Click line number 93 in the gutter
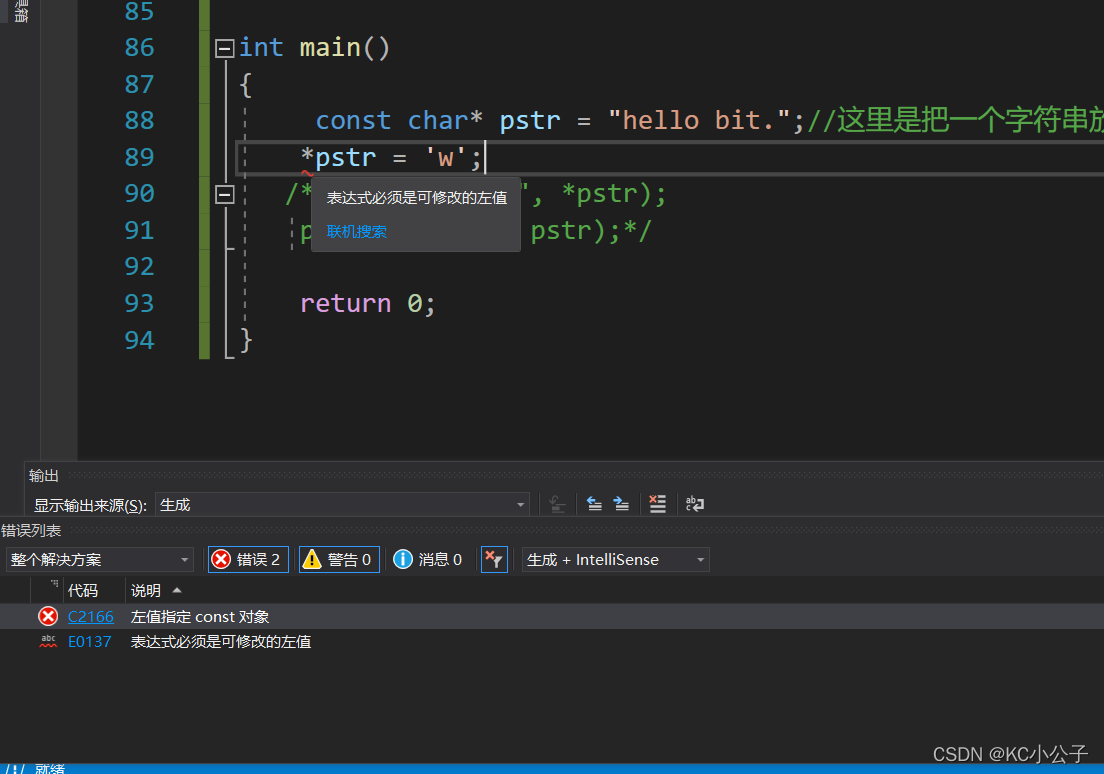 tap(139, 304)
